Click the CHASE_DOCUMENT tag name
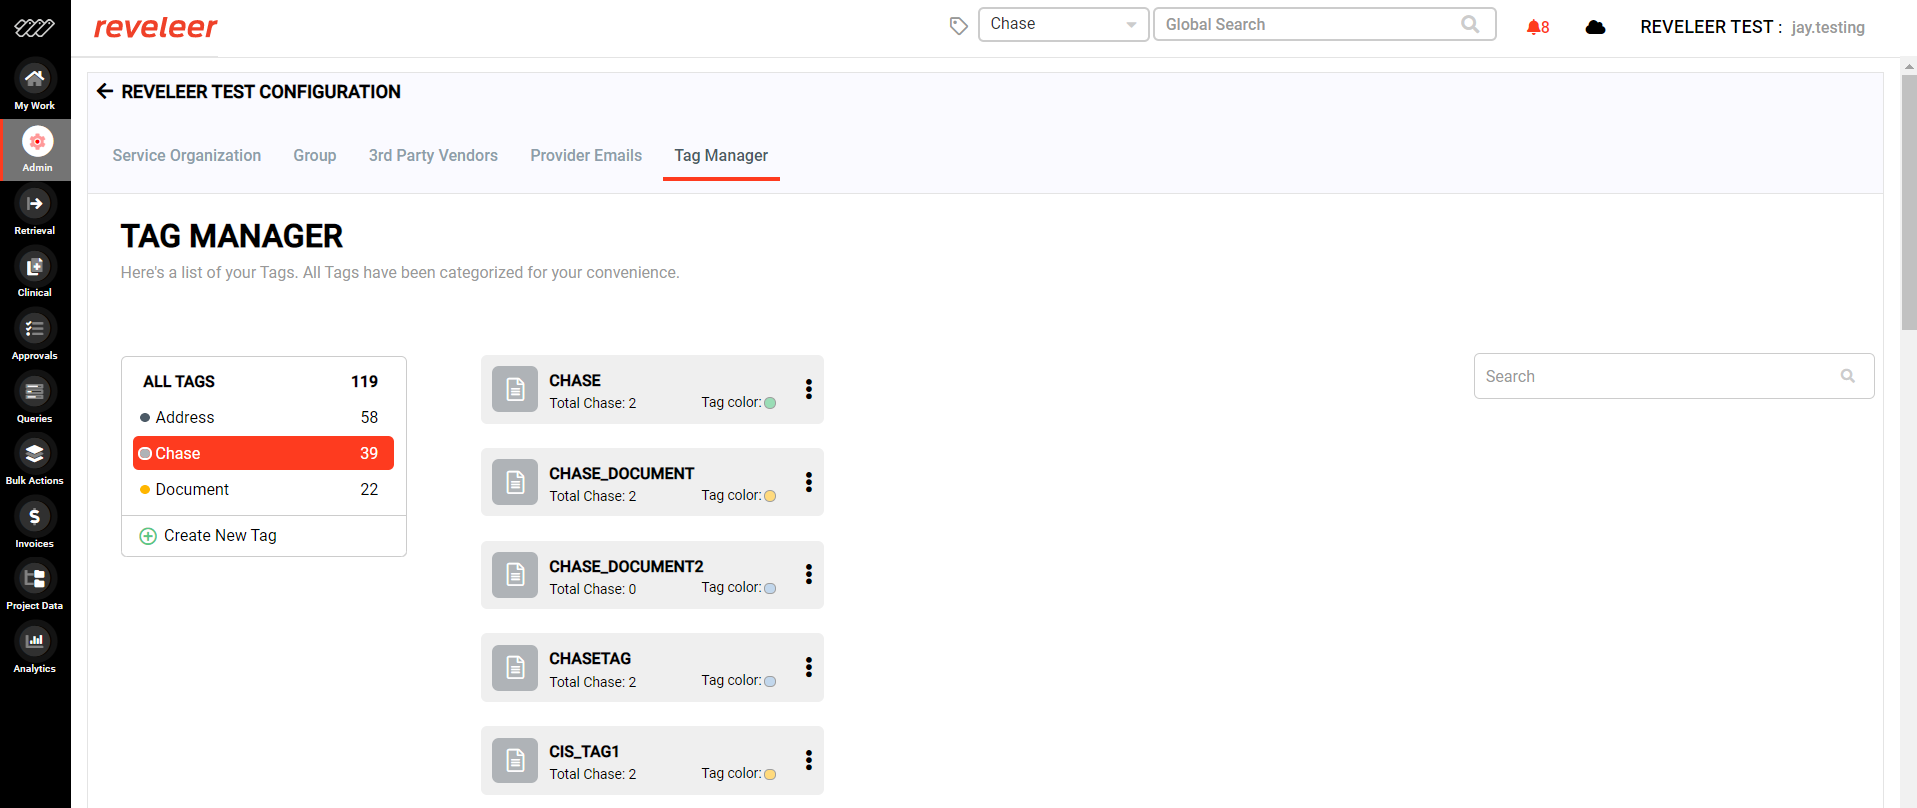The height and width of the screenshot is (808, 1917). (x=621, y=473)
